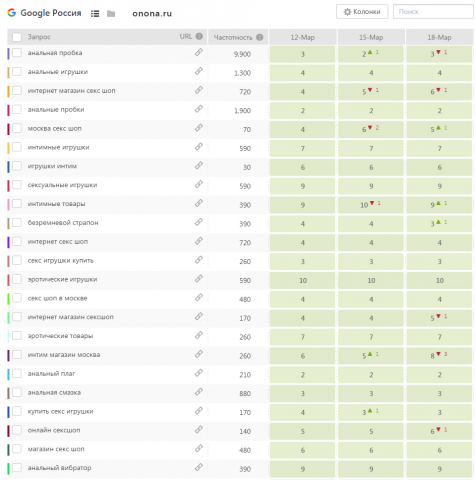This screenshot has height=480, width=476.
Task: Open URL link icon for интернет магазин сексшоп
Action: click(x=199, y=316)
